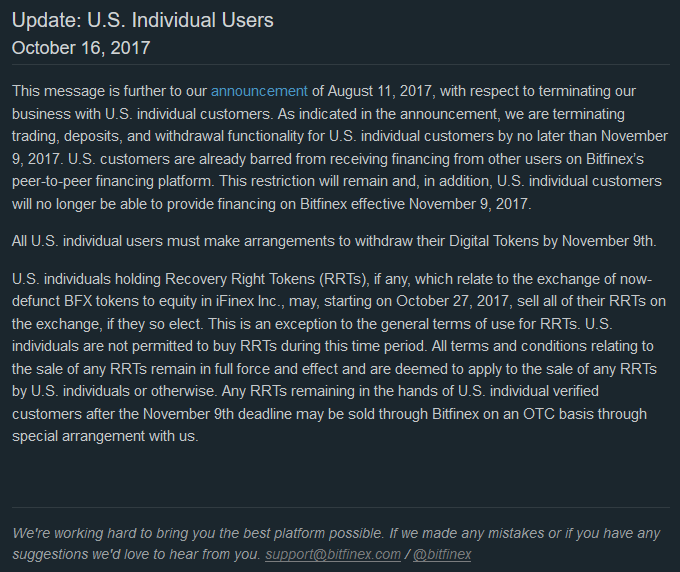Open the @bitfinex Twitter handle link

point(442,555)
